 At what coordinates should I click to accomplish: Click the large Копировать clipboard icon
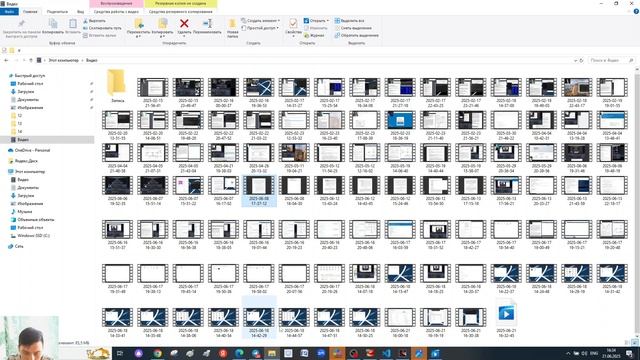coord(53,24)
